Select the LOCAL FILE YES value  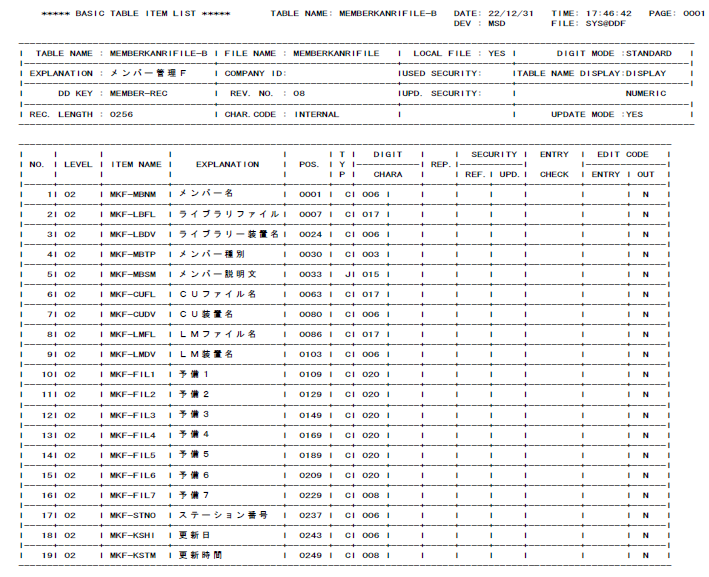pyautogui.click(x=496, y=53)
